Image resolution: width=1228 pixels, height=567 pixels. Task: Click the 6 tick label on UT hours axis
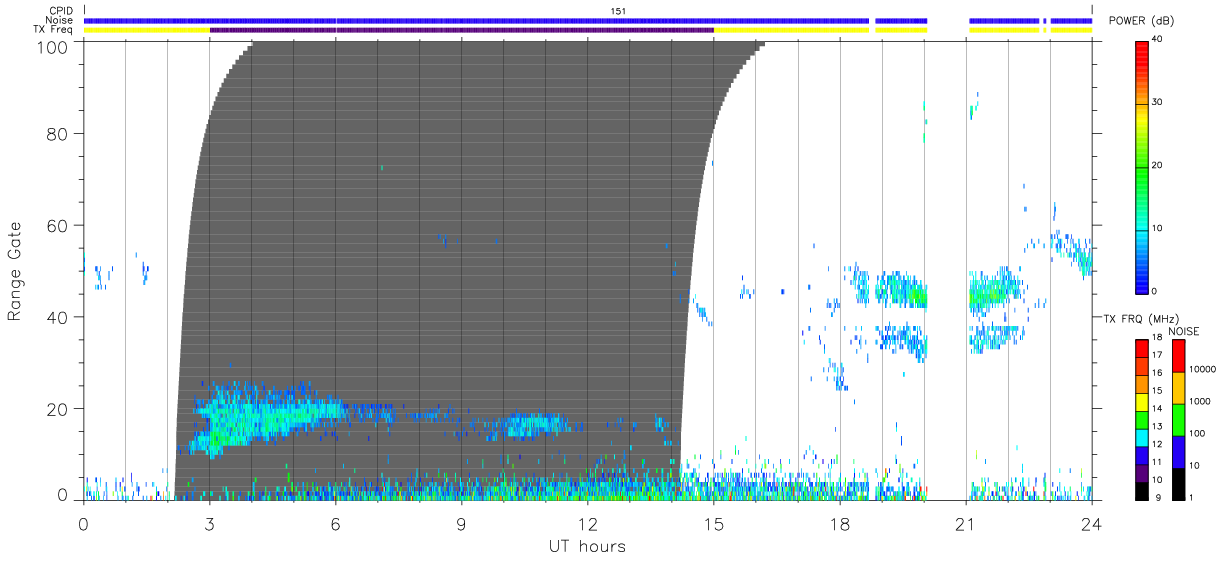335,522
